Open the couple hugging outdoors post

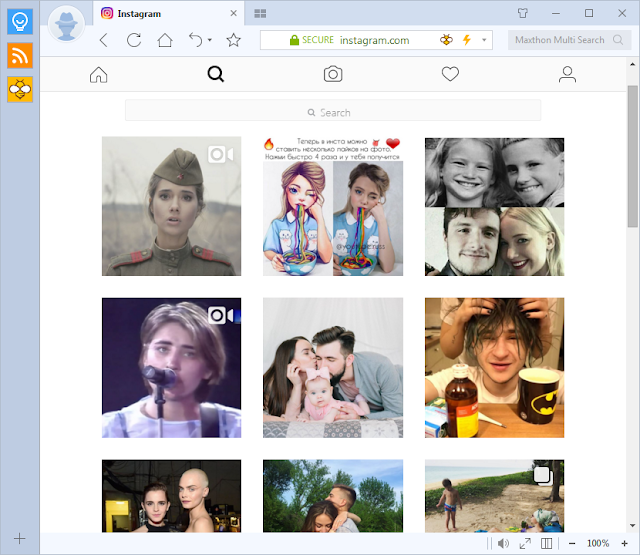tap(333, 496)
